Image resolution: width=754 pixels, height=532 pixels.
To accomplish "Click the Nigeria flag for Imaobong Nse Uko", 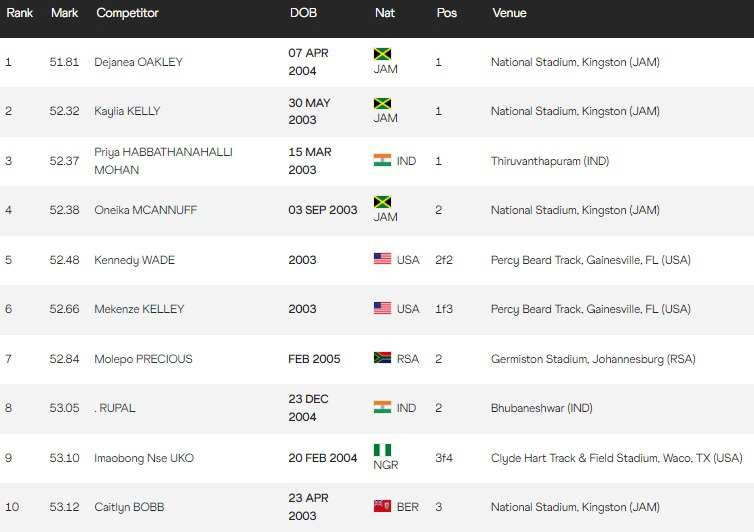I will [382, 450].
